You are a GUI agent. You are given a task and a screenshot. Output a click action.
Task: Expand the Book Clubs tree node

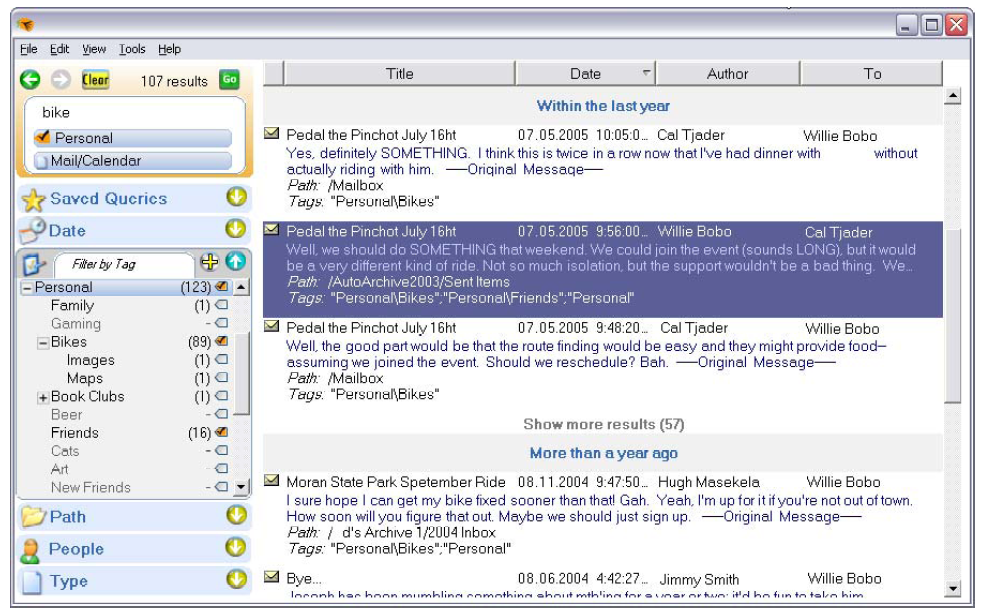pyautogui.click(x=43, y=397)
